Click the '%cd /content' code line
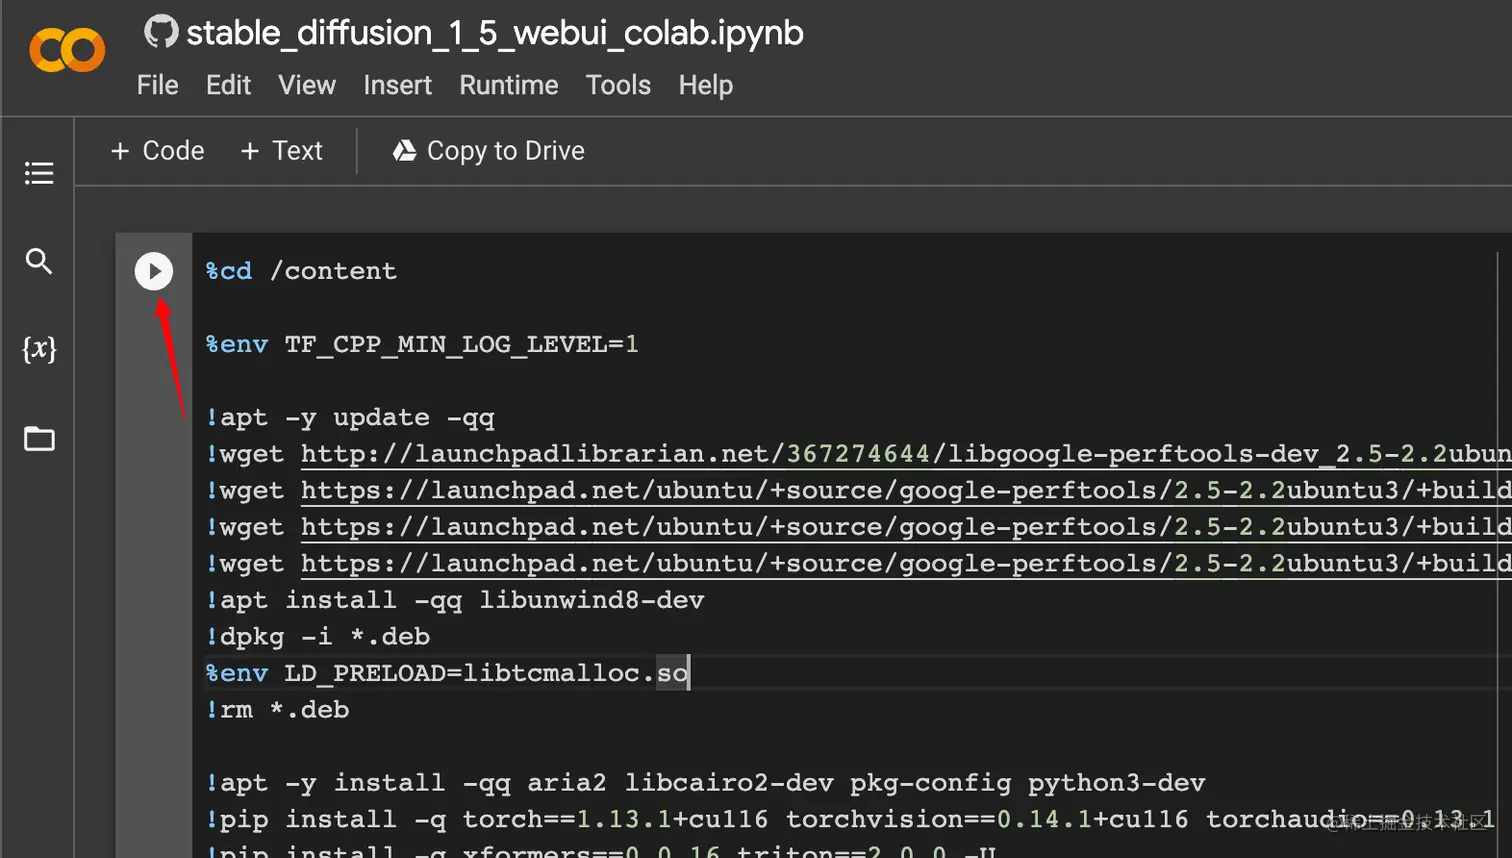 pyautogui.click(x=301, y=271)
